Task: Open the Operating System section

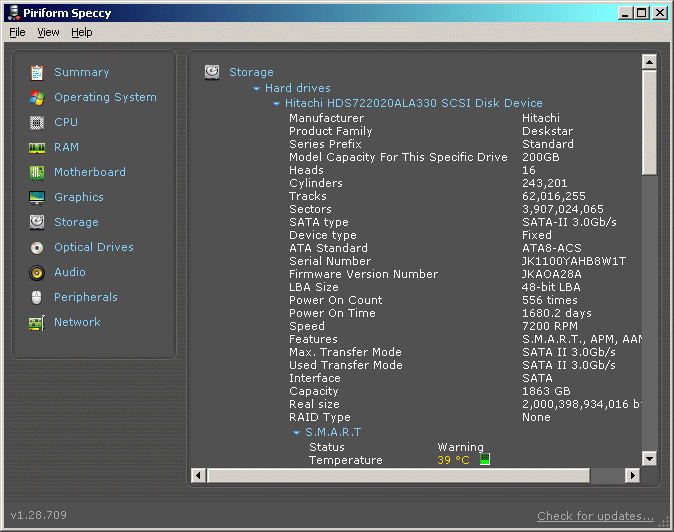Action: (105, 97)
